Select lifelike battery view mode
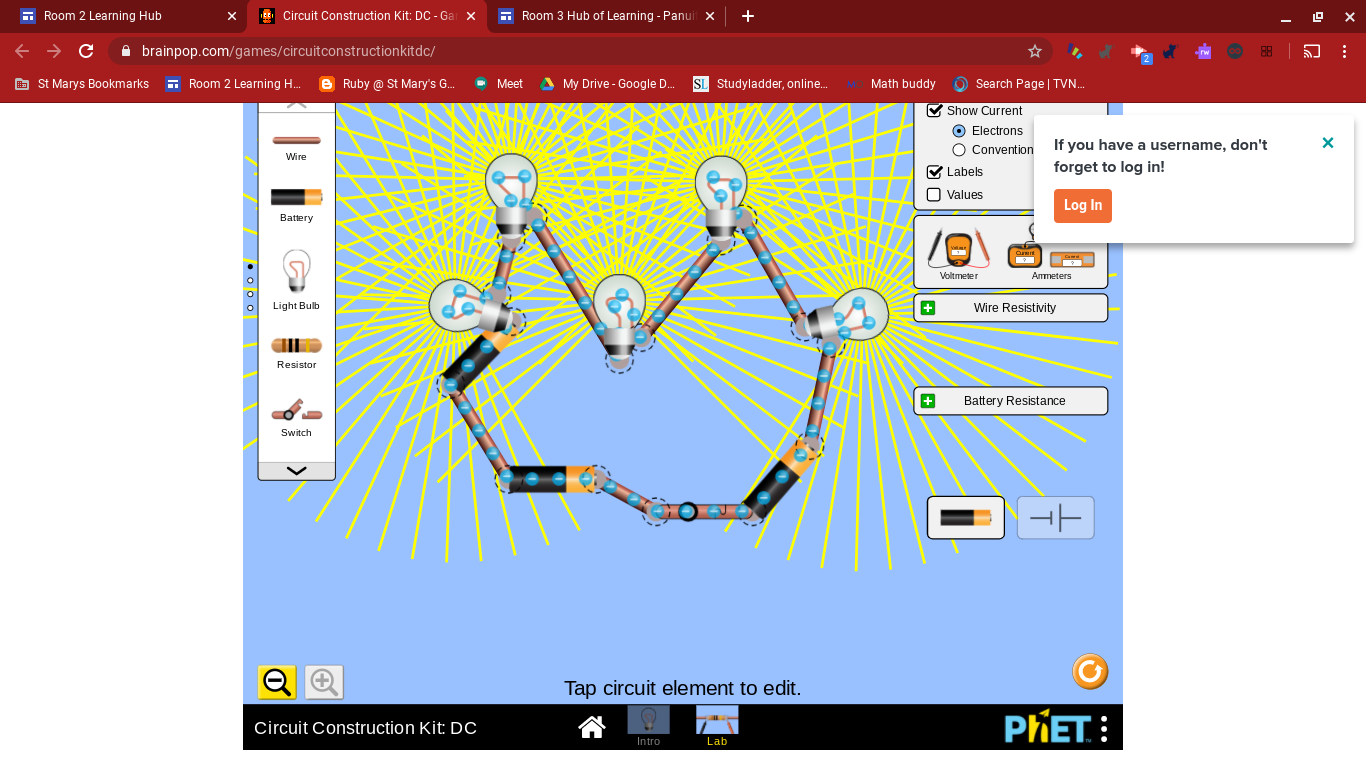The height and width of the screenshot is (768, 1366). 966,517
